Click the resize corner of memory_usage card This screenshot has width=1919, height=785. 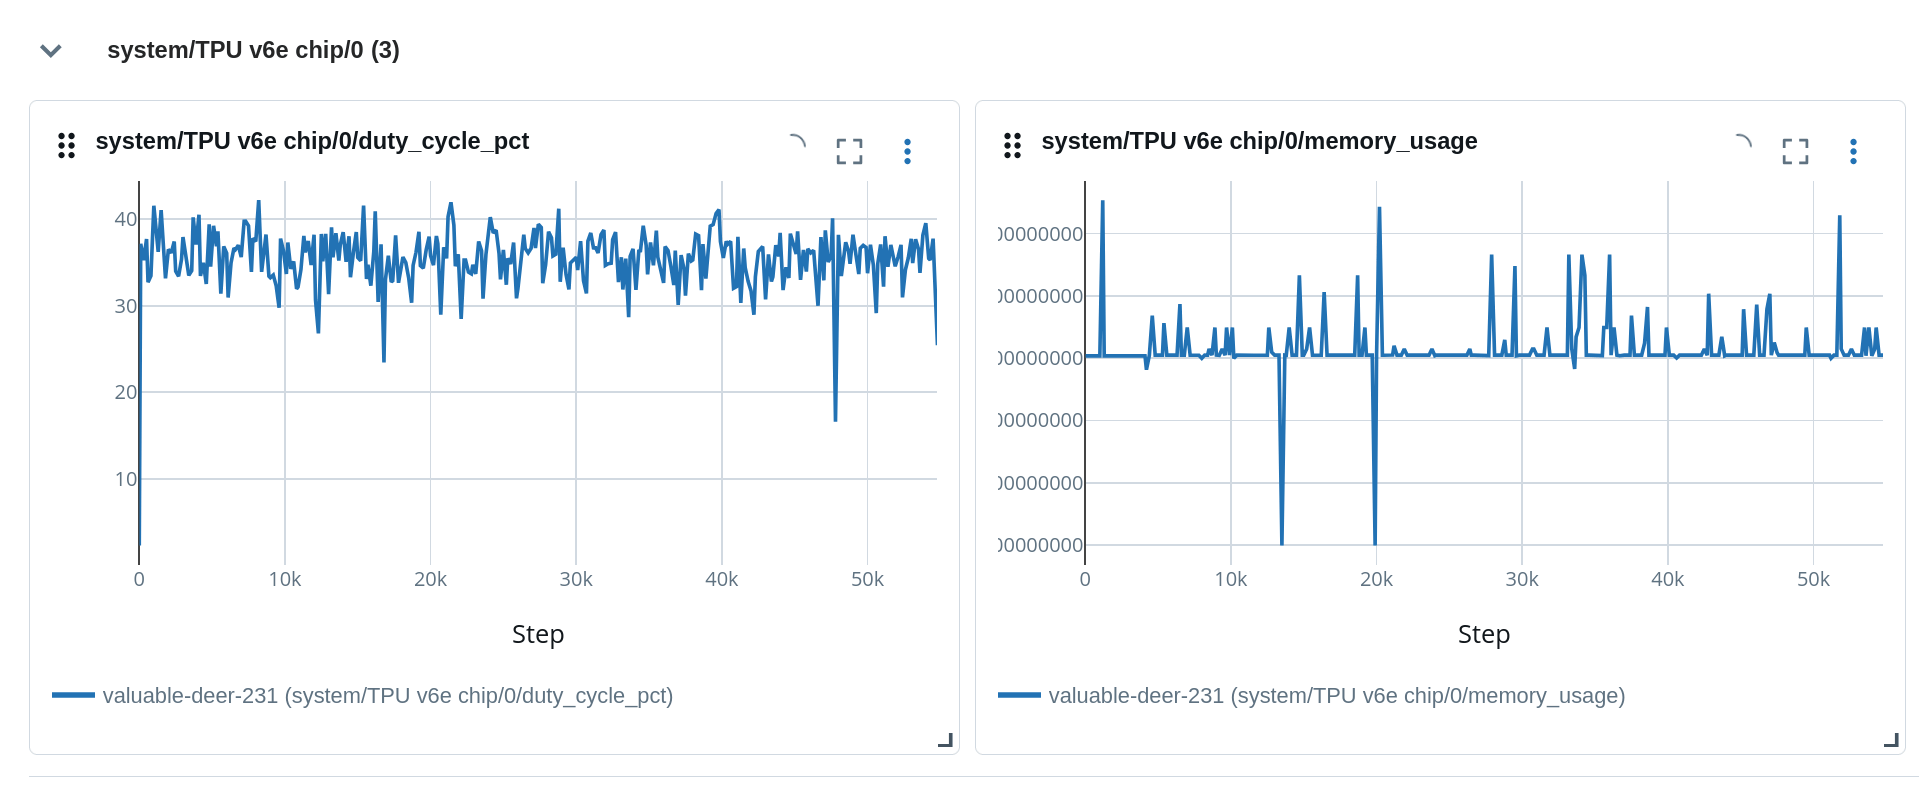pos(1891,740)
